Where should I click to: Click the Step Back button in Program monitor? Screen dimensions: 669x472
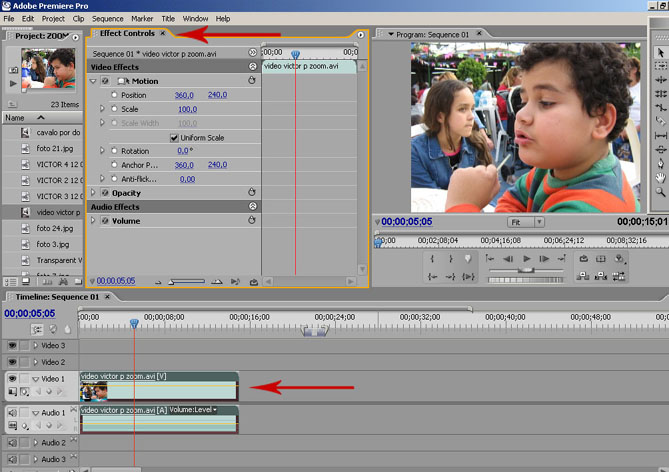click(x=509, y=258)
